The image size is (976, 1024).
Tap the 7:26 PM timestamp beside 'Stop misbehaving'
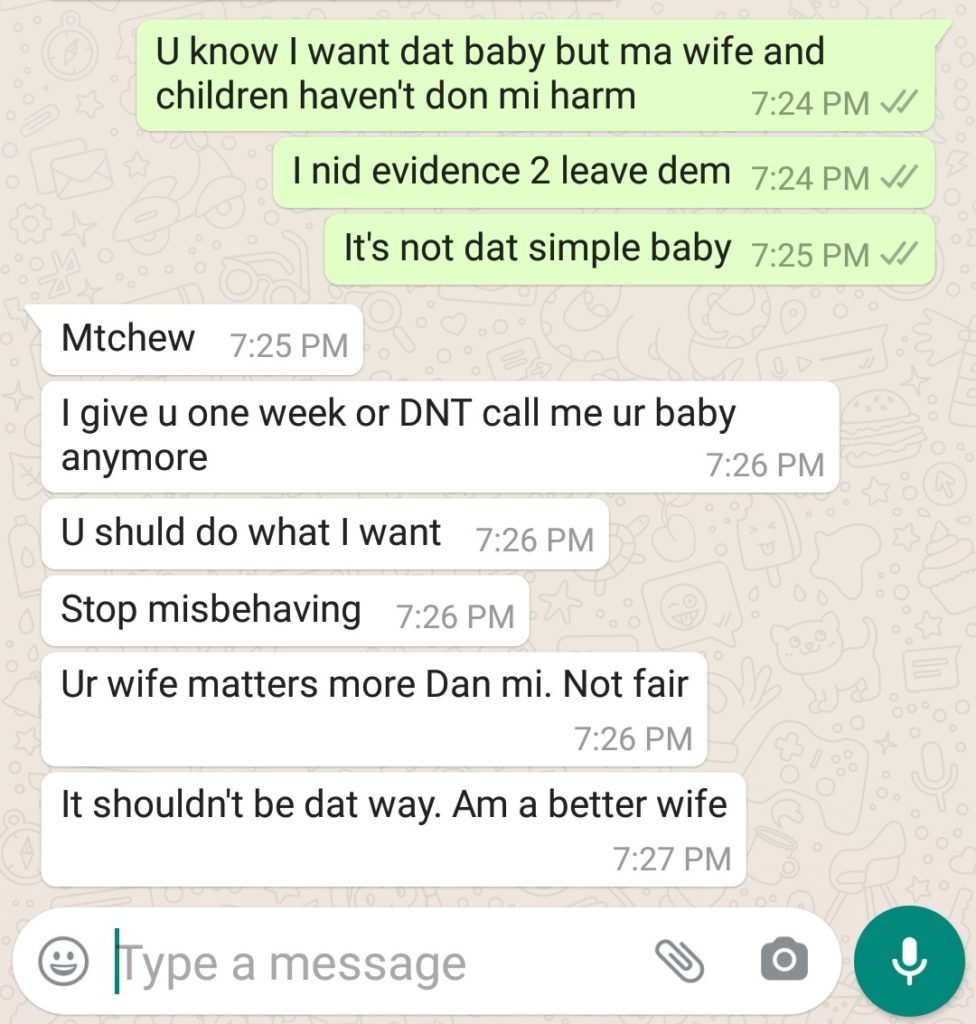455,616
